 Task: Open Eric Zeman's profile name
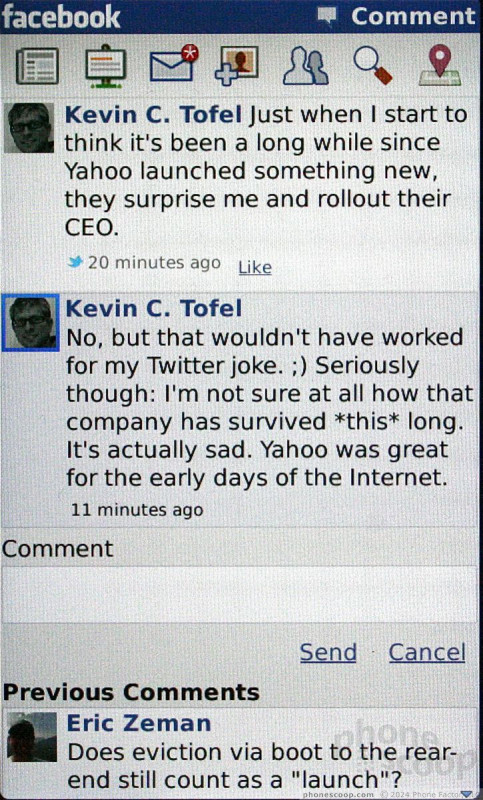coord(139,723)
